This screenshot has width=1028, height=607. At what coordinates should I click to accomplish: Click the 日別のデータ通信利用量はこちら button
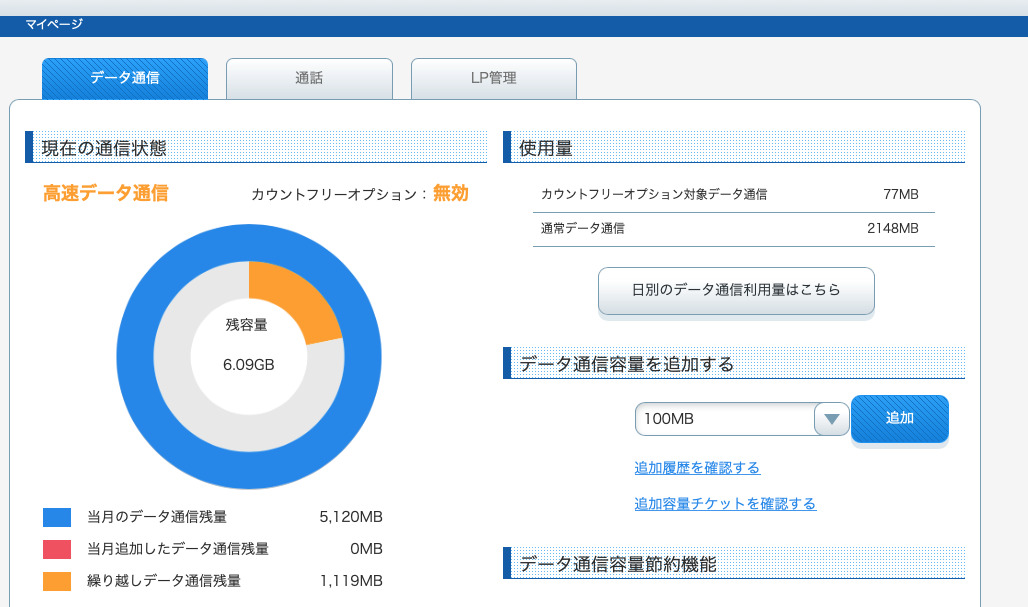(736, 291)
